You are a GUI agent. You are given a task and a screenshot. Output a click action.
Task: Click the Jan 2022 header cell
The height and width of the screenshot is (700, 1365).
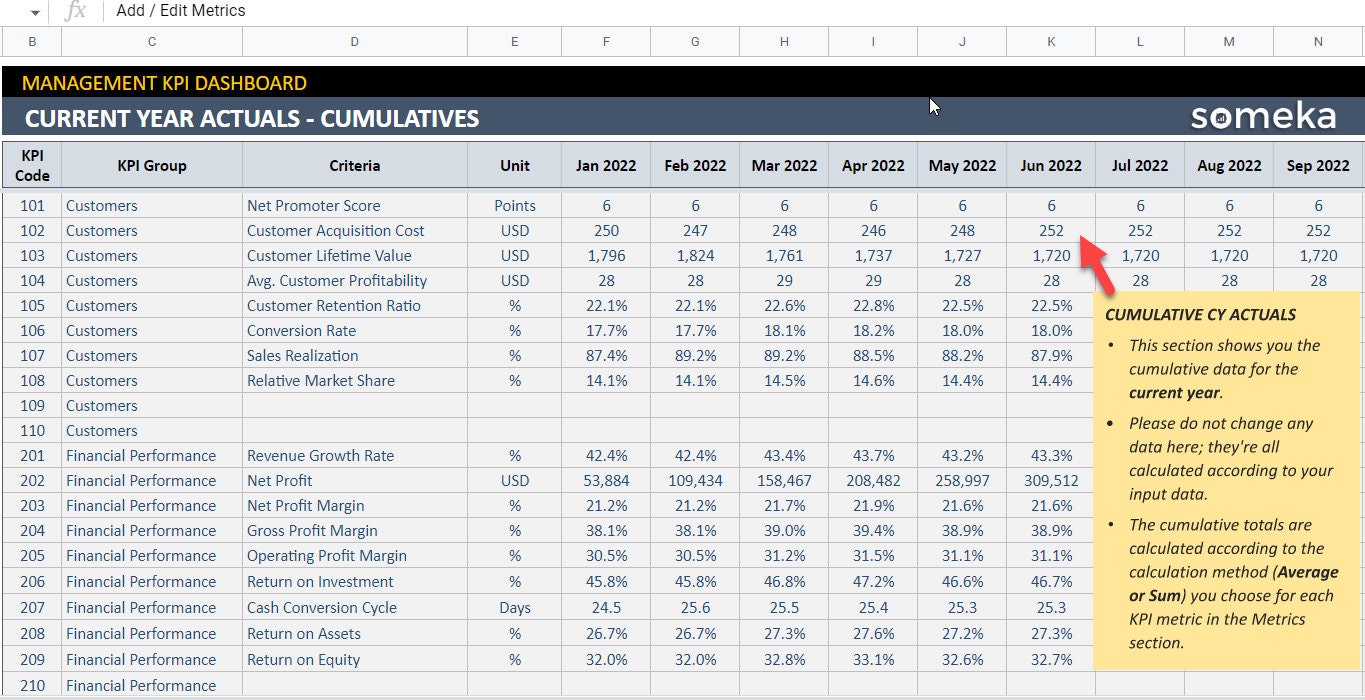606,165
